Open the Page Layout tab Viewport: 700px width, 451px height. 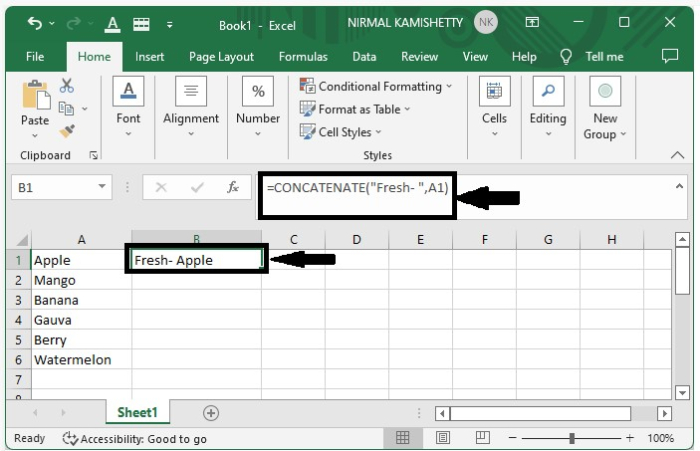click(221, 57)
